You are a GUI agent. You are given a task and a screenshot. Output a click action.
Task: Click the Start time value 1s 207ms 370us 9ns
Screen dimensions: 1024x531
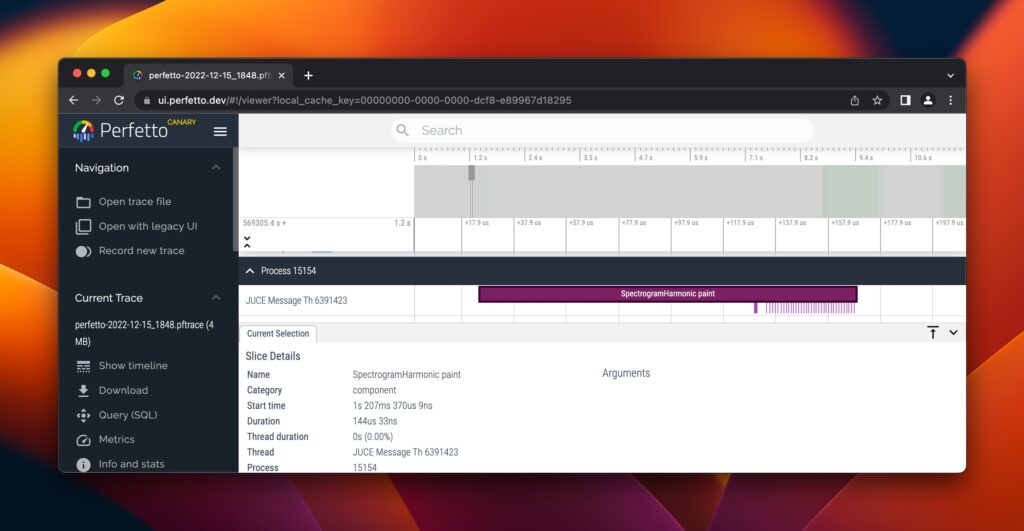pos(392,406)
